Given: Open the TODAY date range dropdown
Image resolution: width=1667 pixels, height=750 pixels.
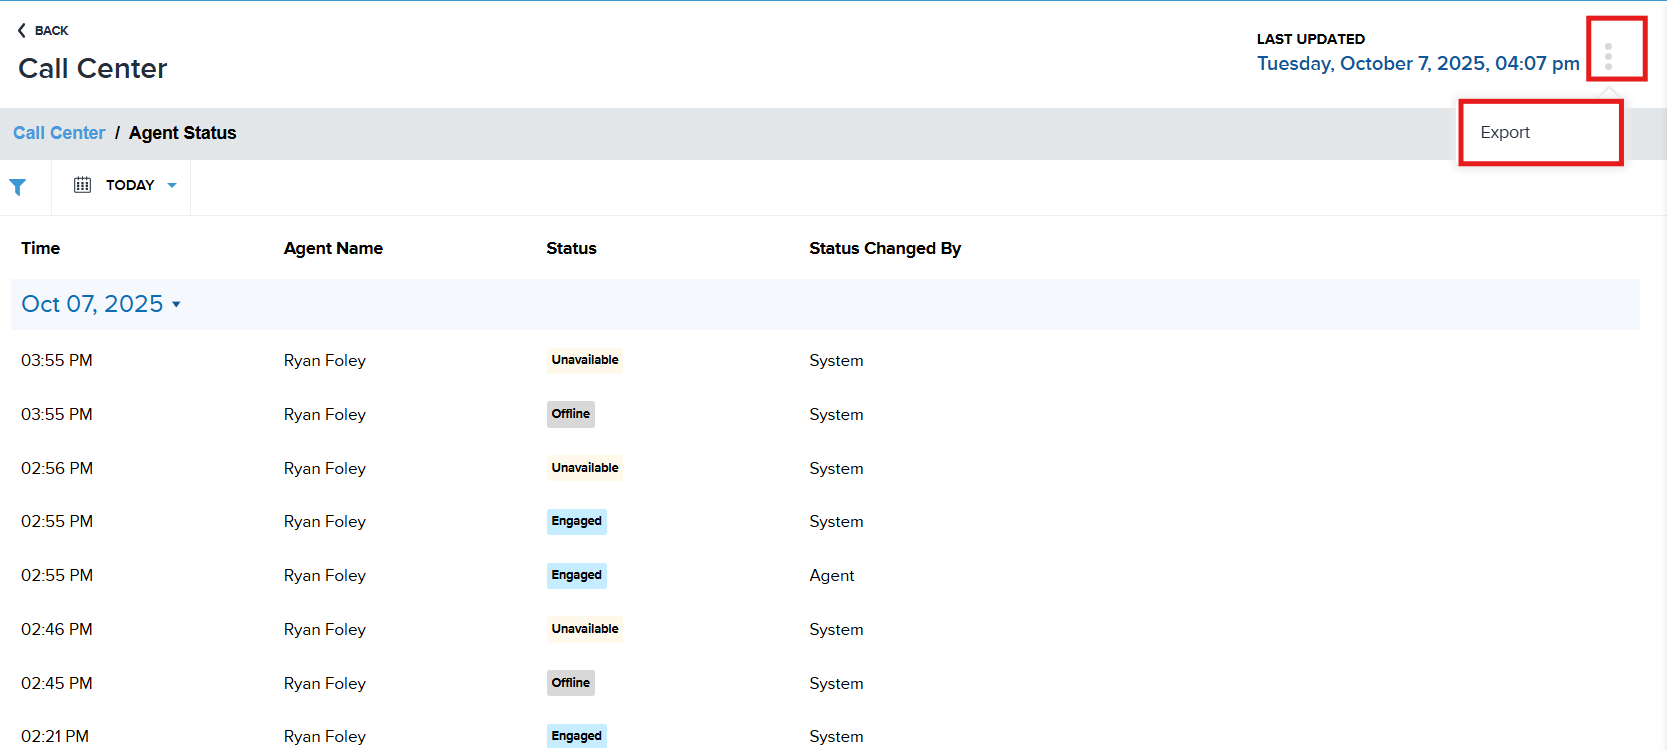Looking at the screenshot, I should pos(130,185).
